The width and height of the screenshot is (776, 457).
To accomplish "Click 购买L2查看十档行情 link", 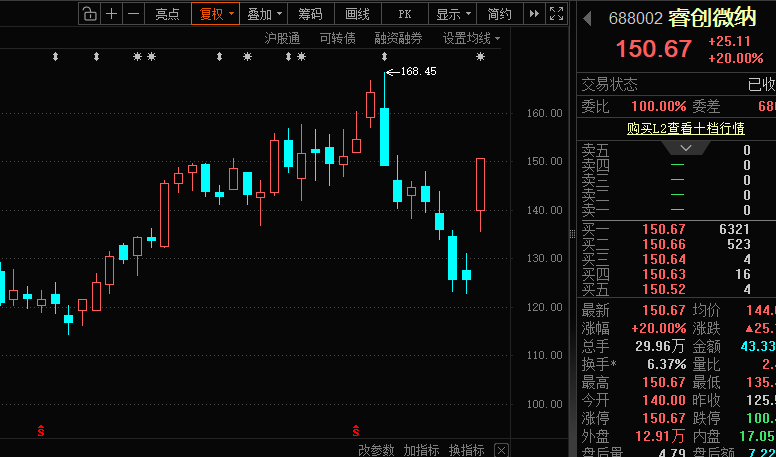I will (x=686, y=129).
